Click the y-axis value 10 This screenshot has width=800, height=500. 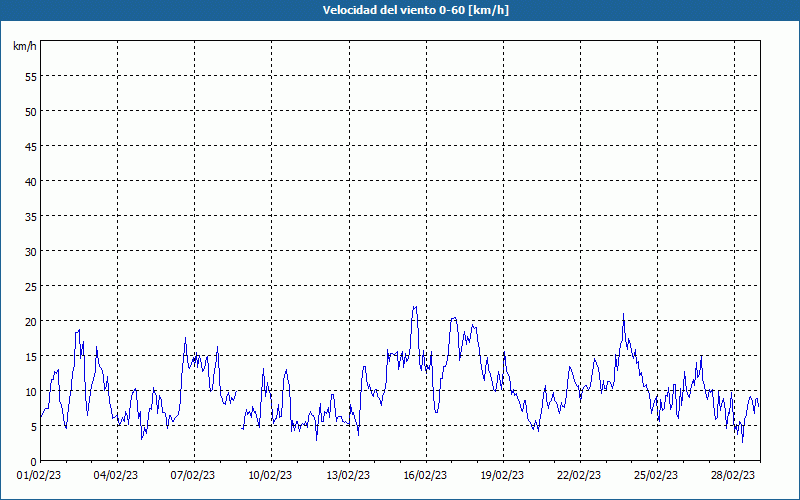pyautogui.click(x=31, y=391)
